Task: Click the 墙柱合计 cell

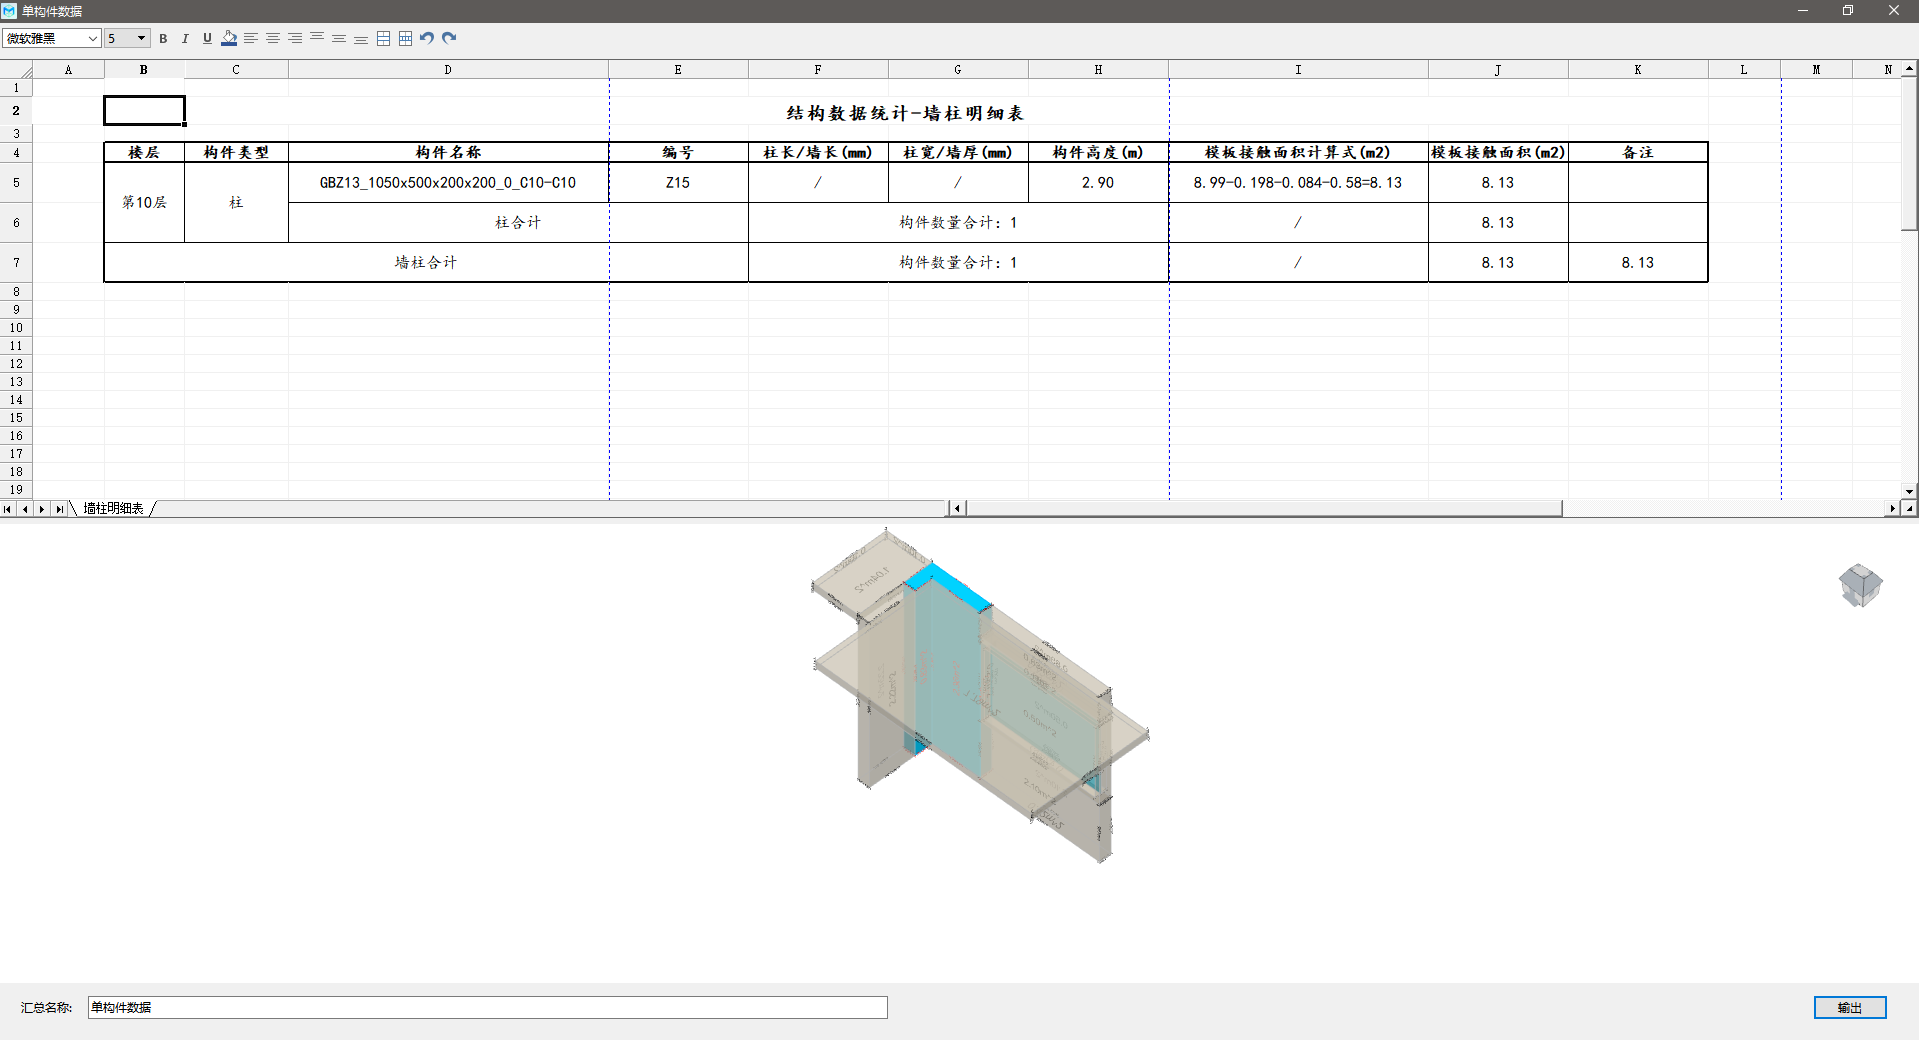Action: coord(426,262)
